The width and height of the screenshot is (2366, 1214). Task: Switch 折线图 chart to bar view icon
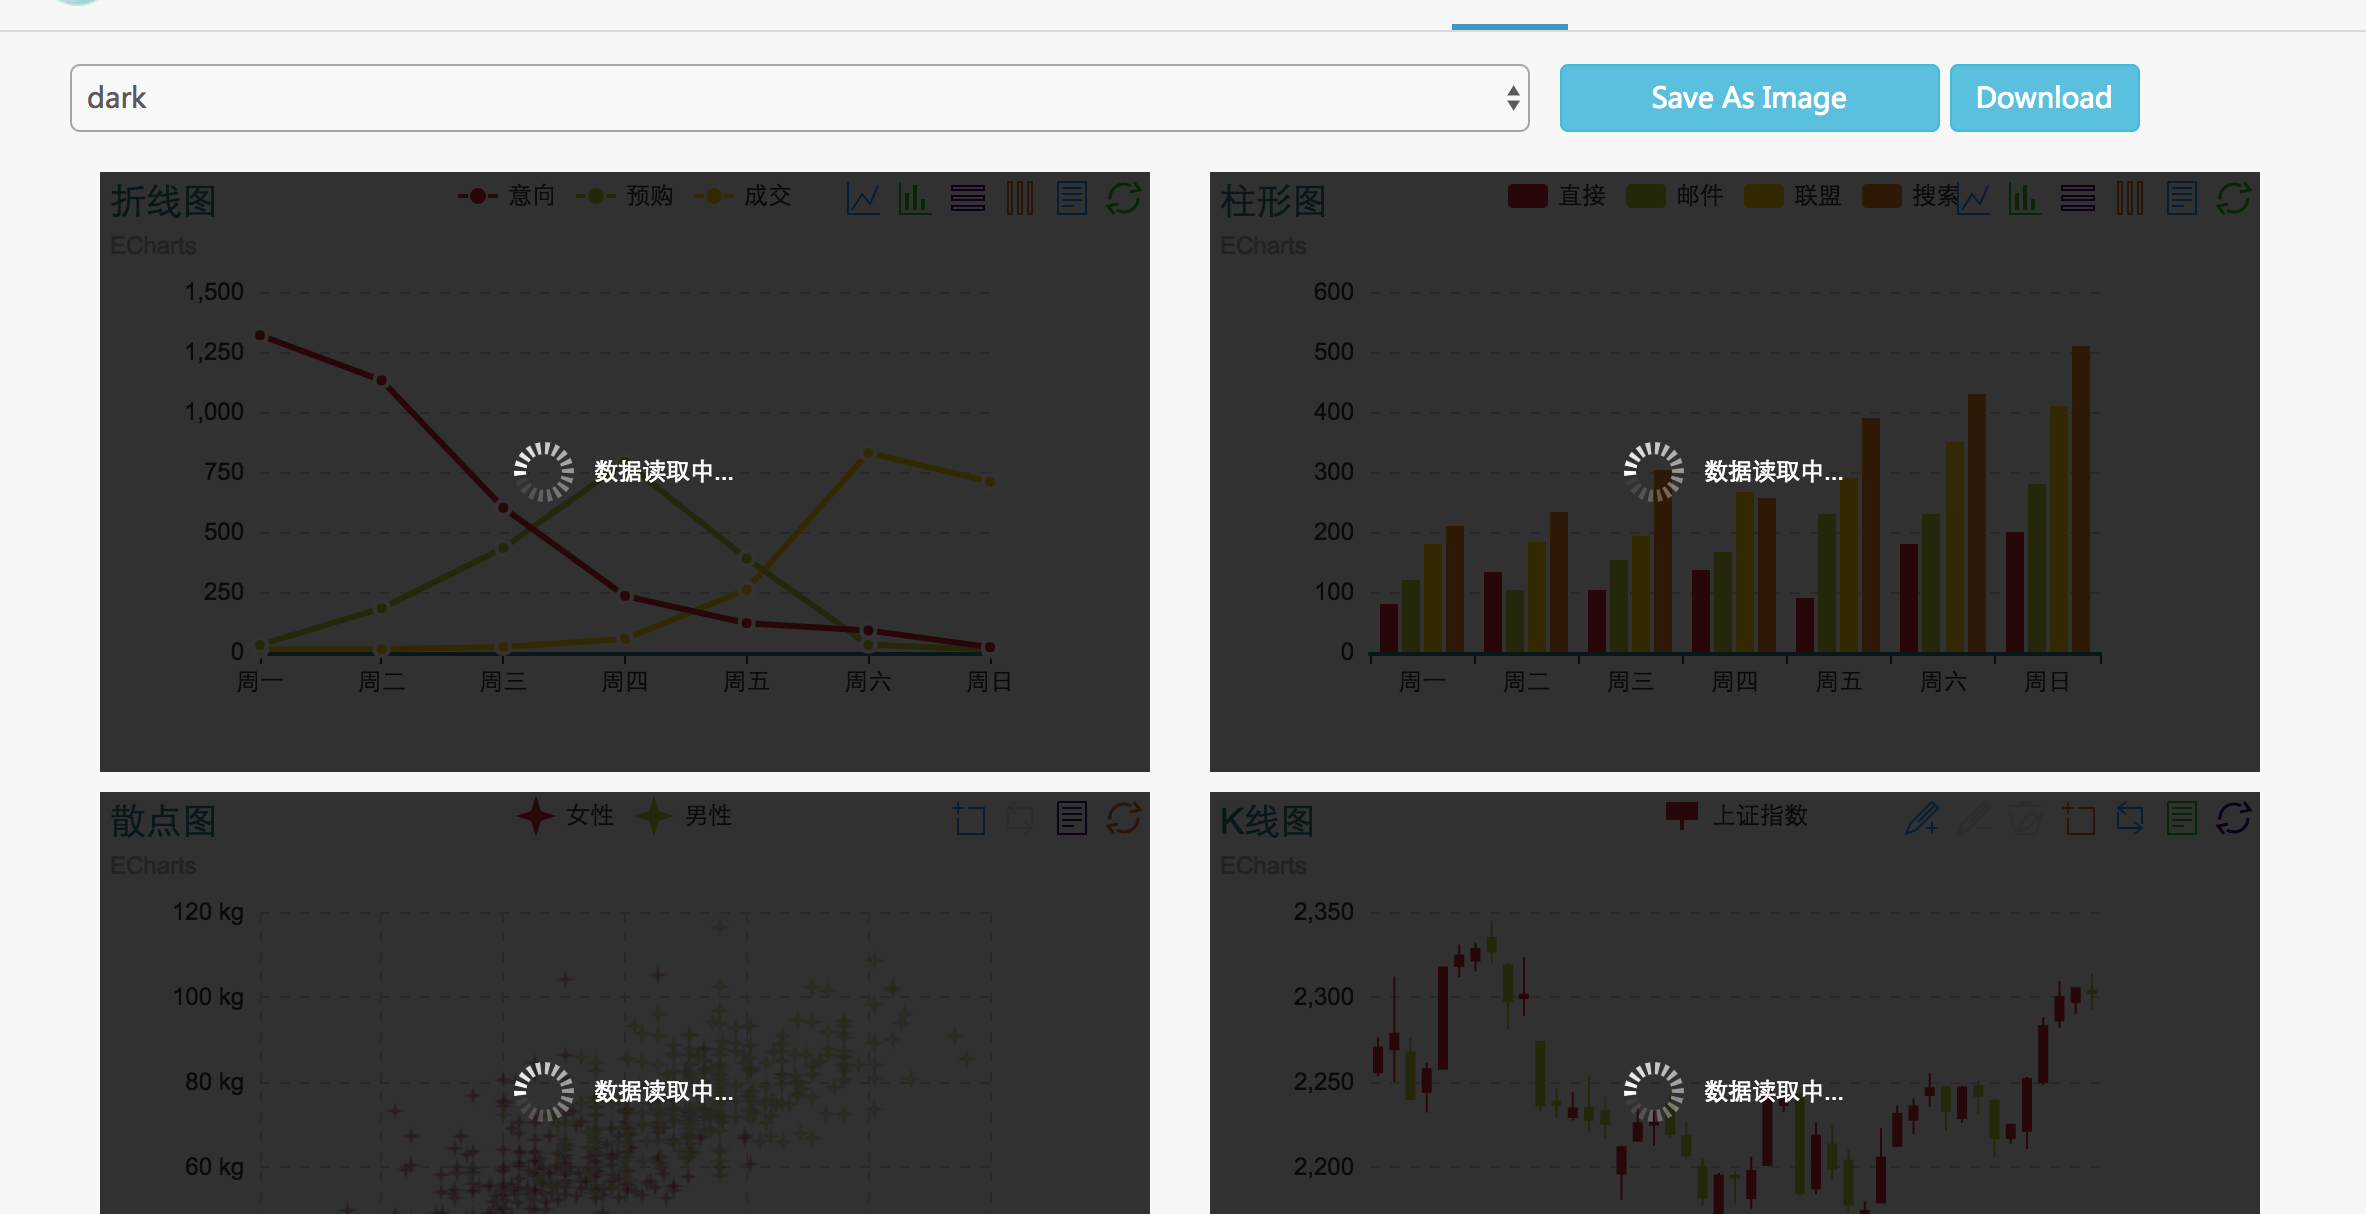click(x=915, y=198)
